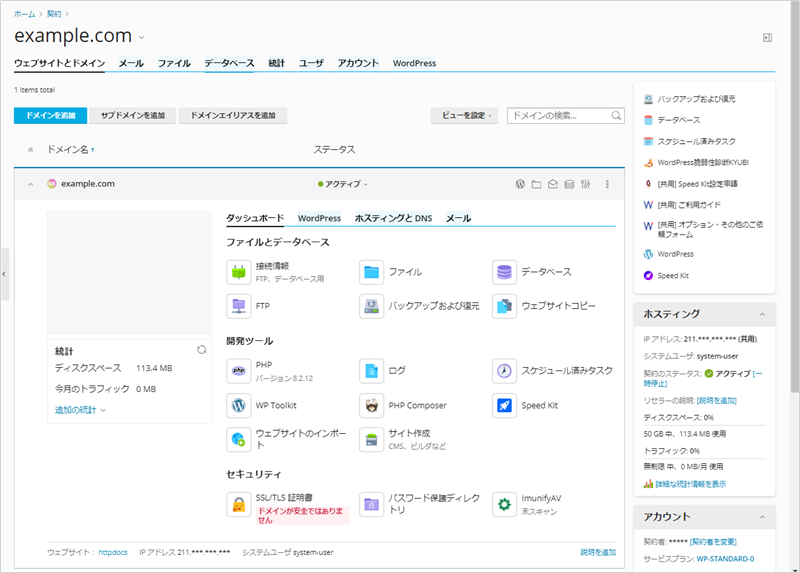Switch to the メール top tab
This screenshot has width=800, height=573.
(x=131, y=63)
